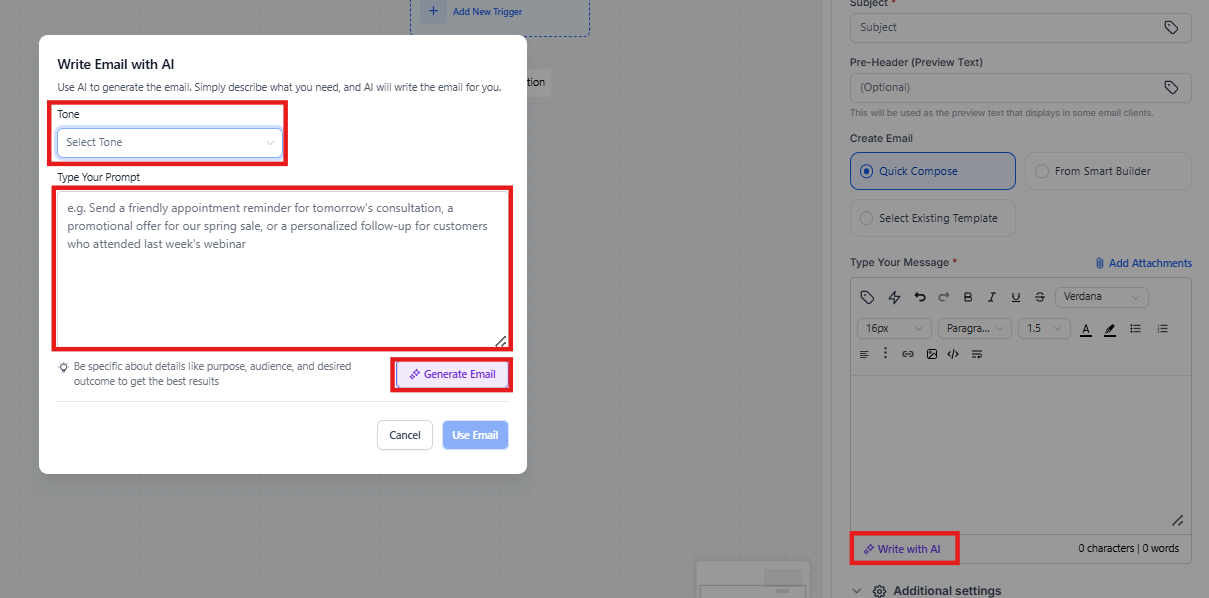Toggle bold formatting in the message editor
1209x598 pixels.
tap(967, 297)
